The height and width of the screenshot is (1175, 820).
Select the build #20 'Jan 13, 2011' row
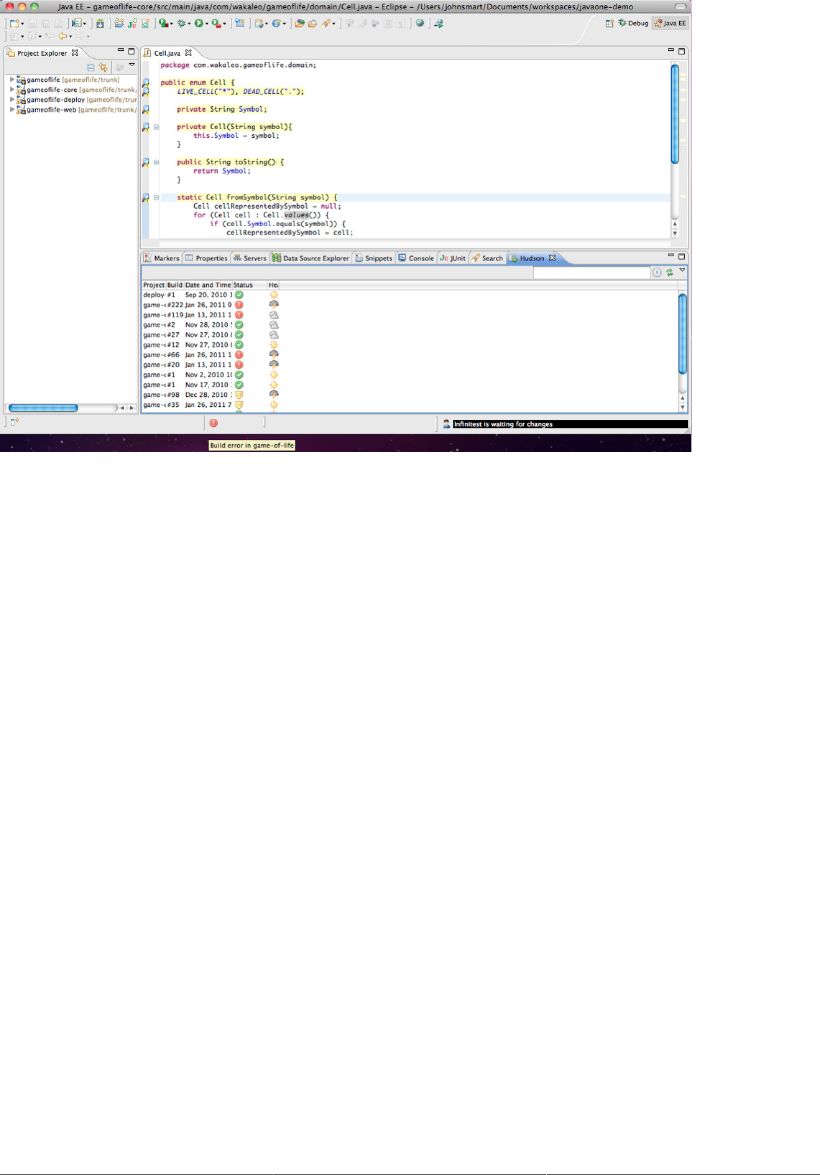[409, 365]
